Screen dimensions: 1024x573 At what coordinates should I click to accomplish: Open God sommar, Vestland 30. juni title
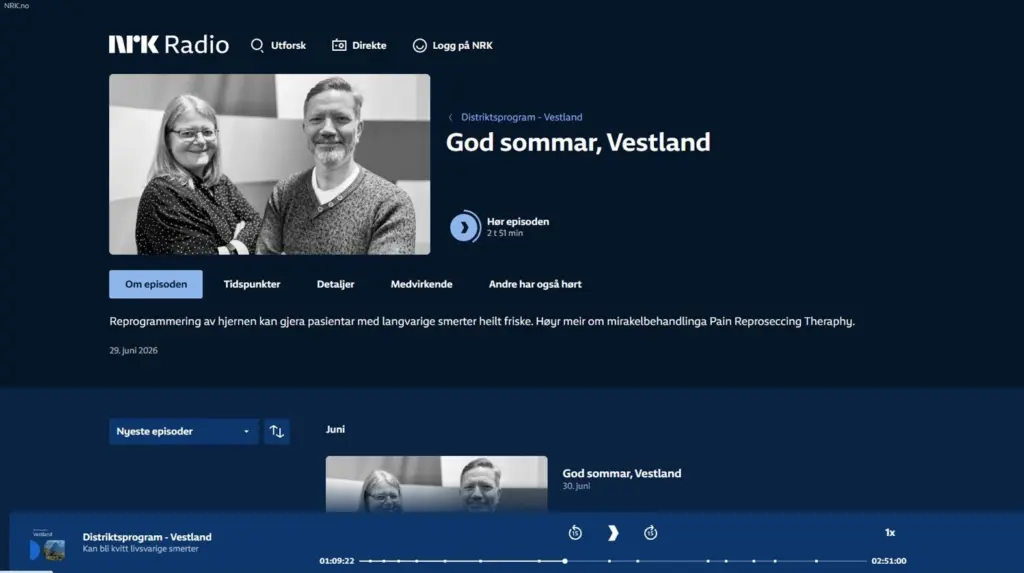622,473
